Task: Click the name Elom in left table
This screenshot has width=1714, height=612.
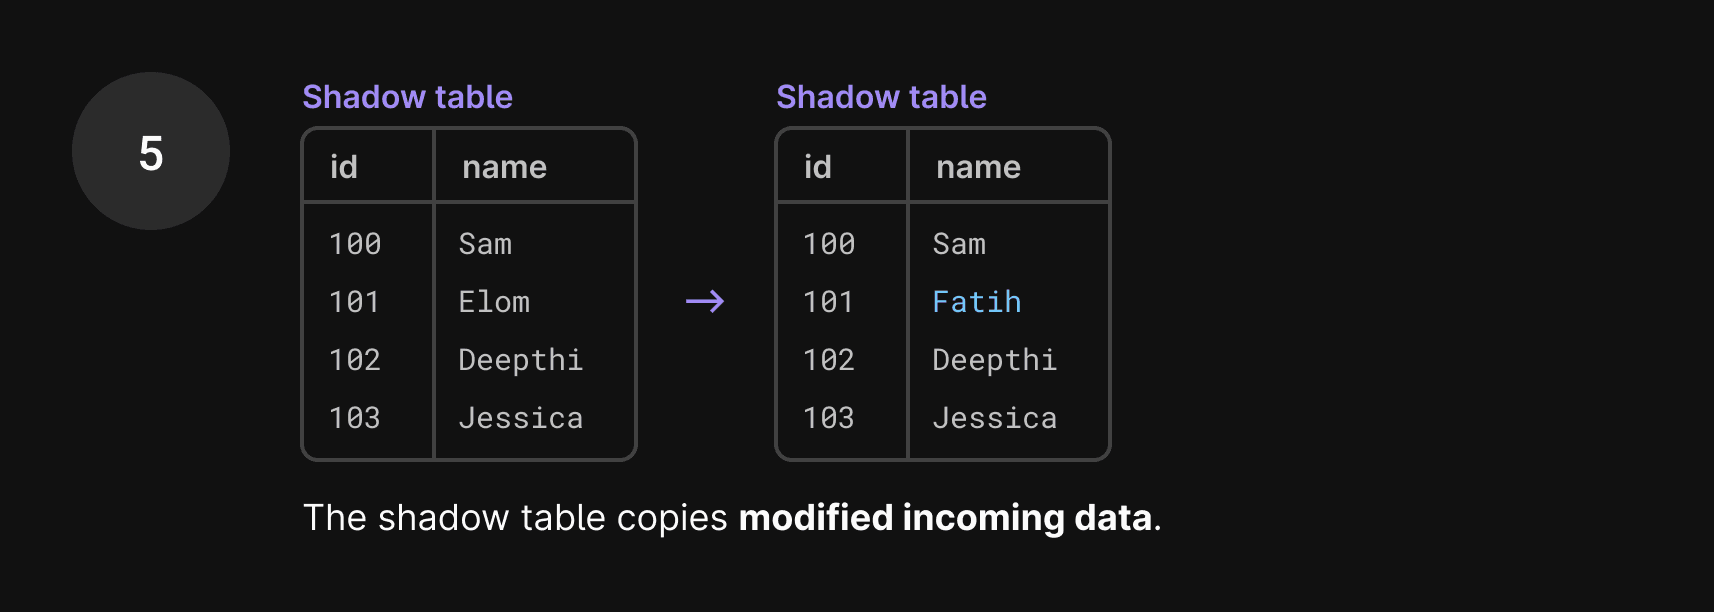Action: coord(494,302)
